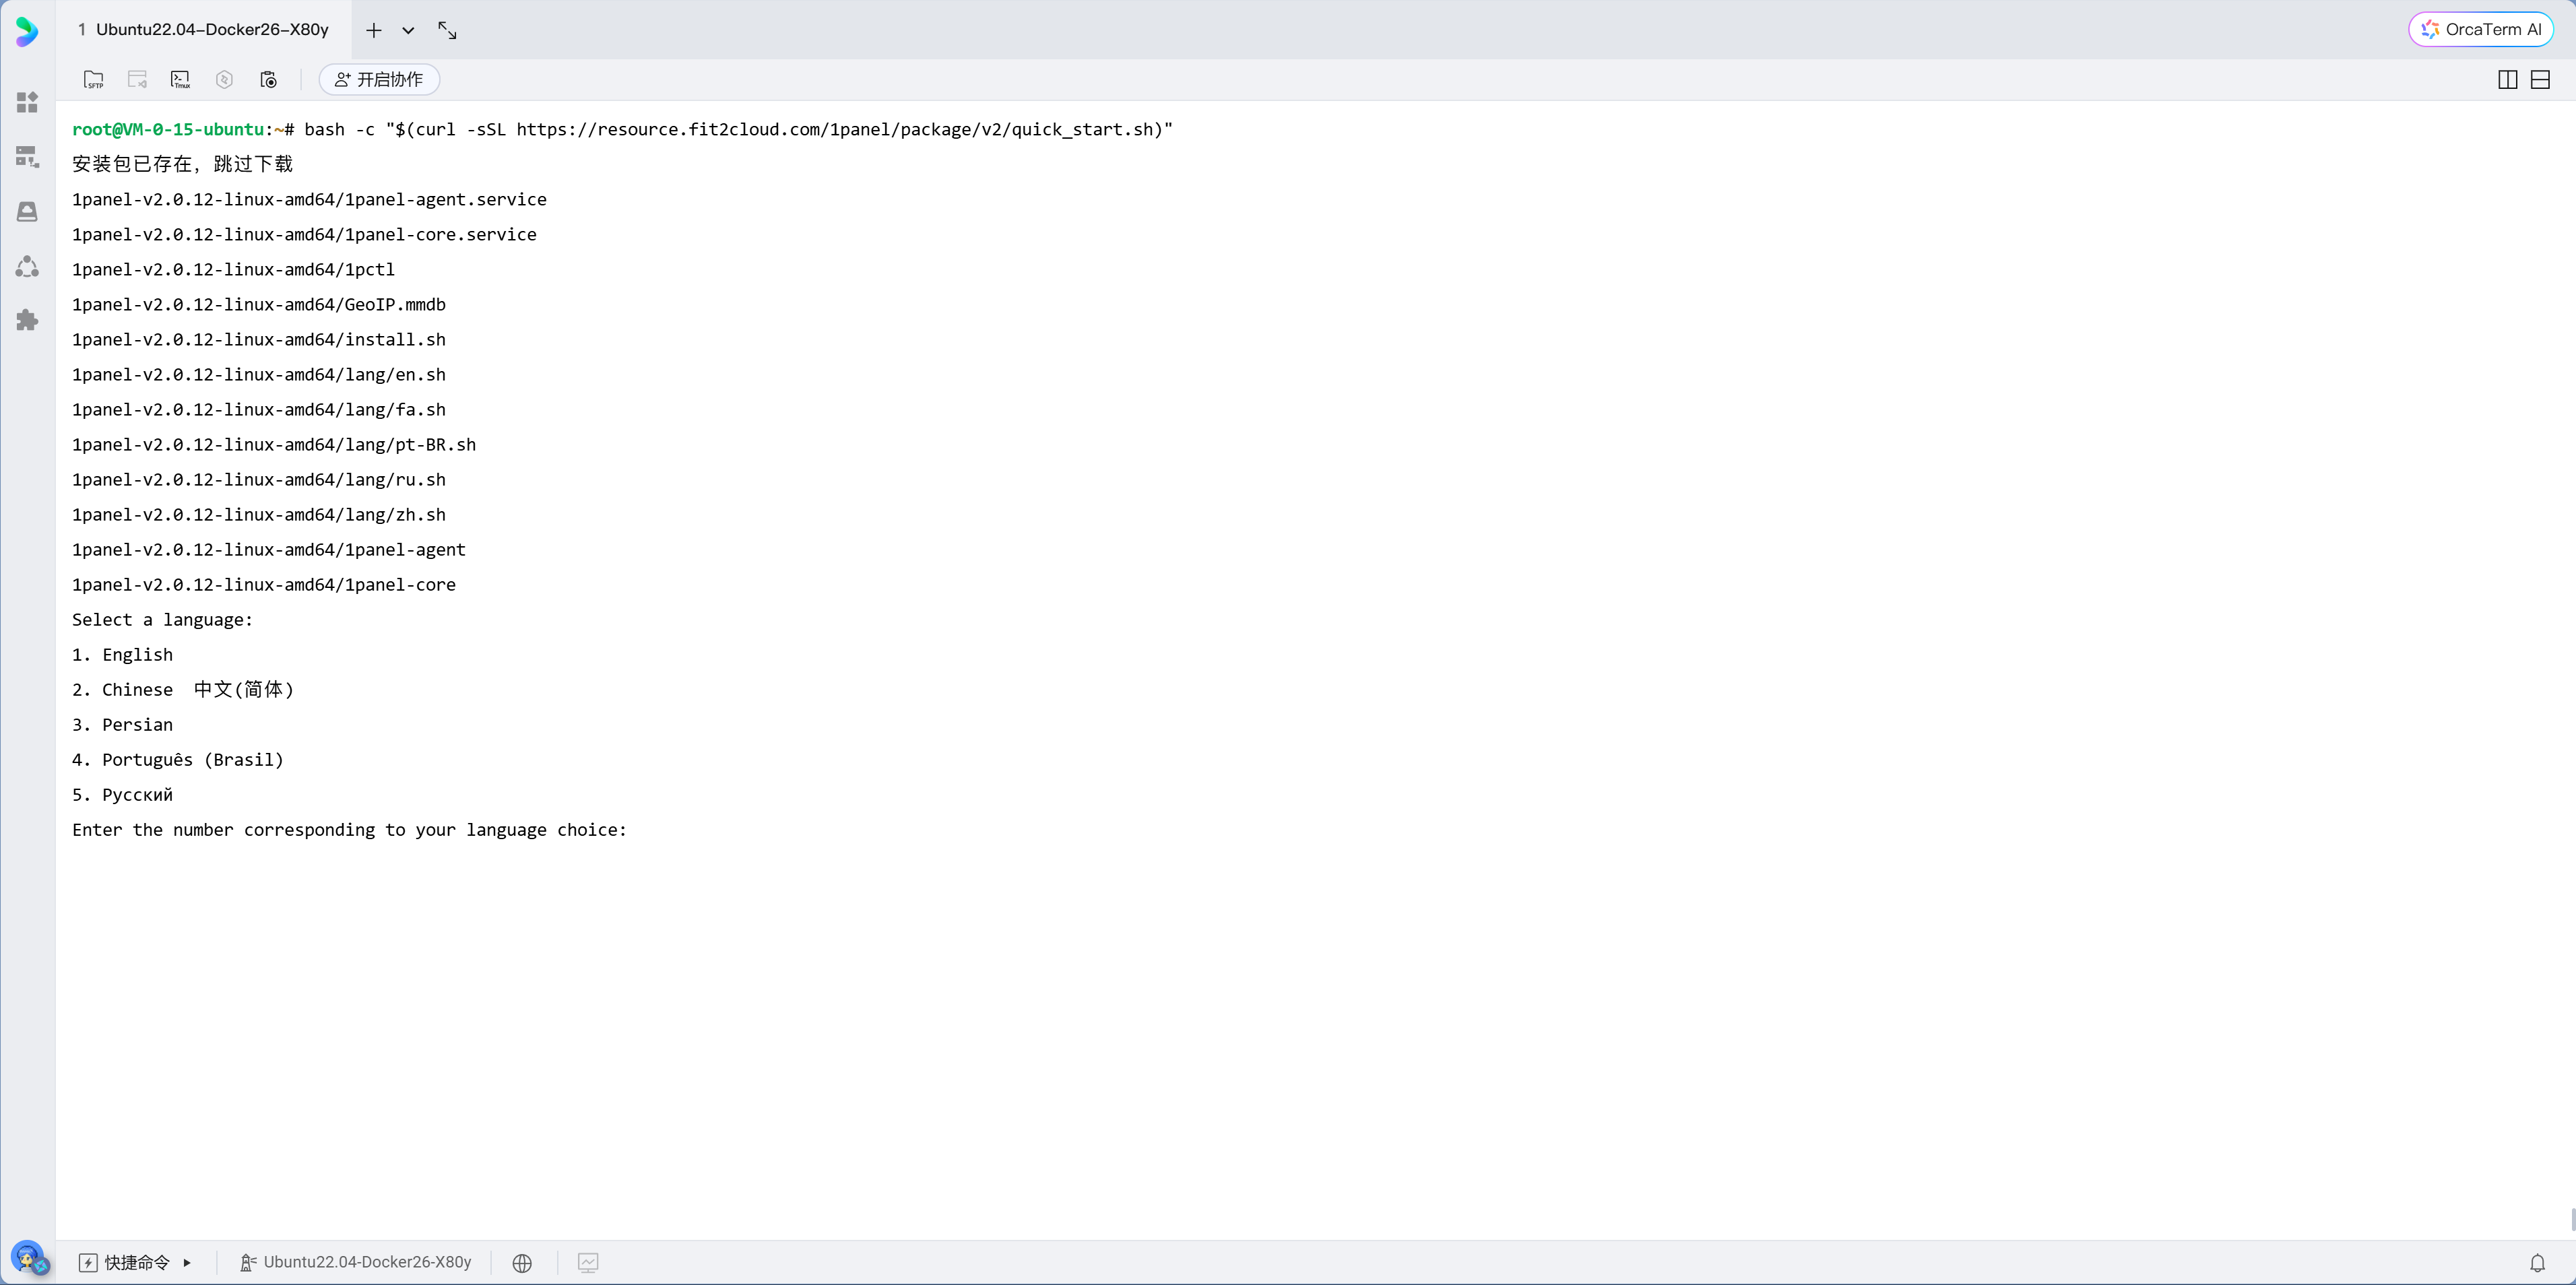Open the apps dashboard in the sidebar

[27, 101]
